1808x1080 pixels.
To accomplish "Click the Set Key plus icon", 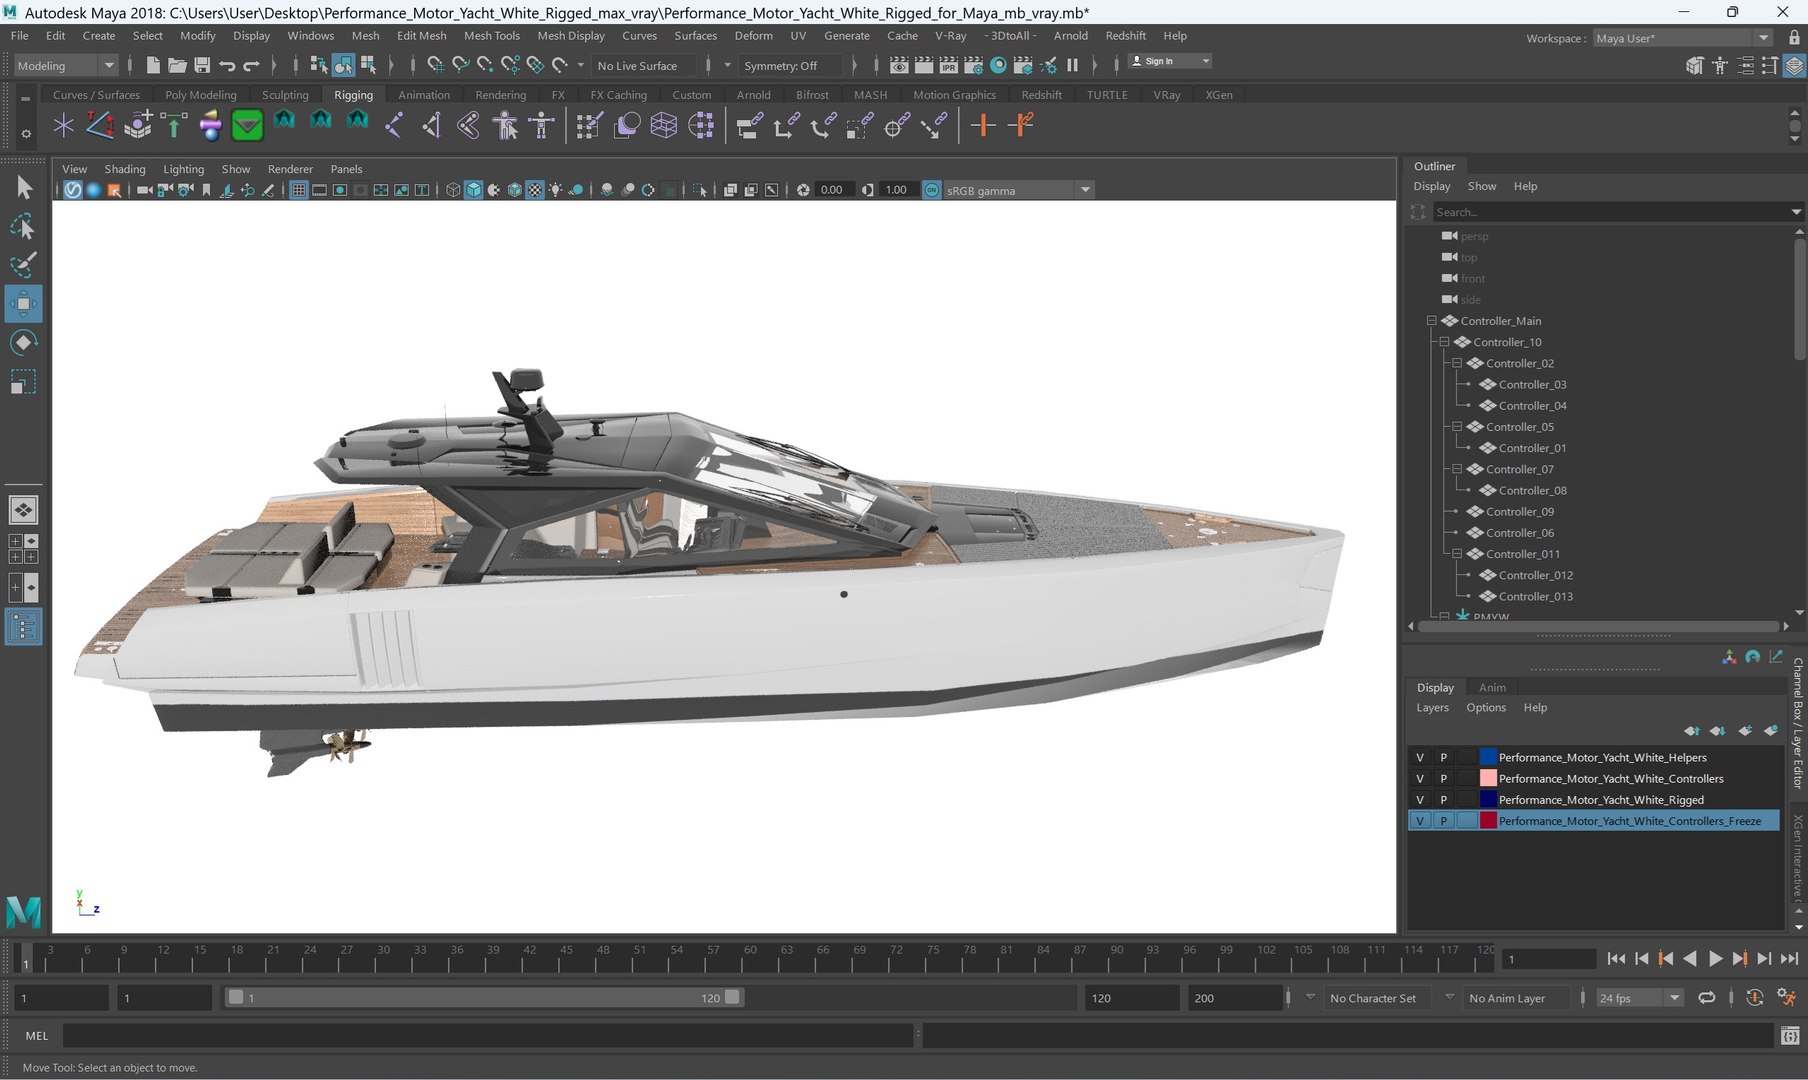I will [983, 126].
